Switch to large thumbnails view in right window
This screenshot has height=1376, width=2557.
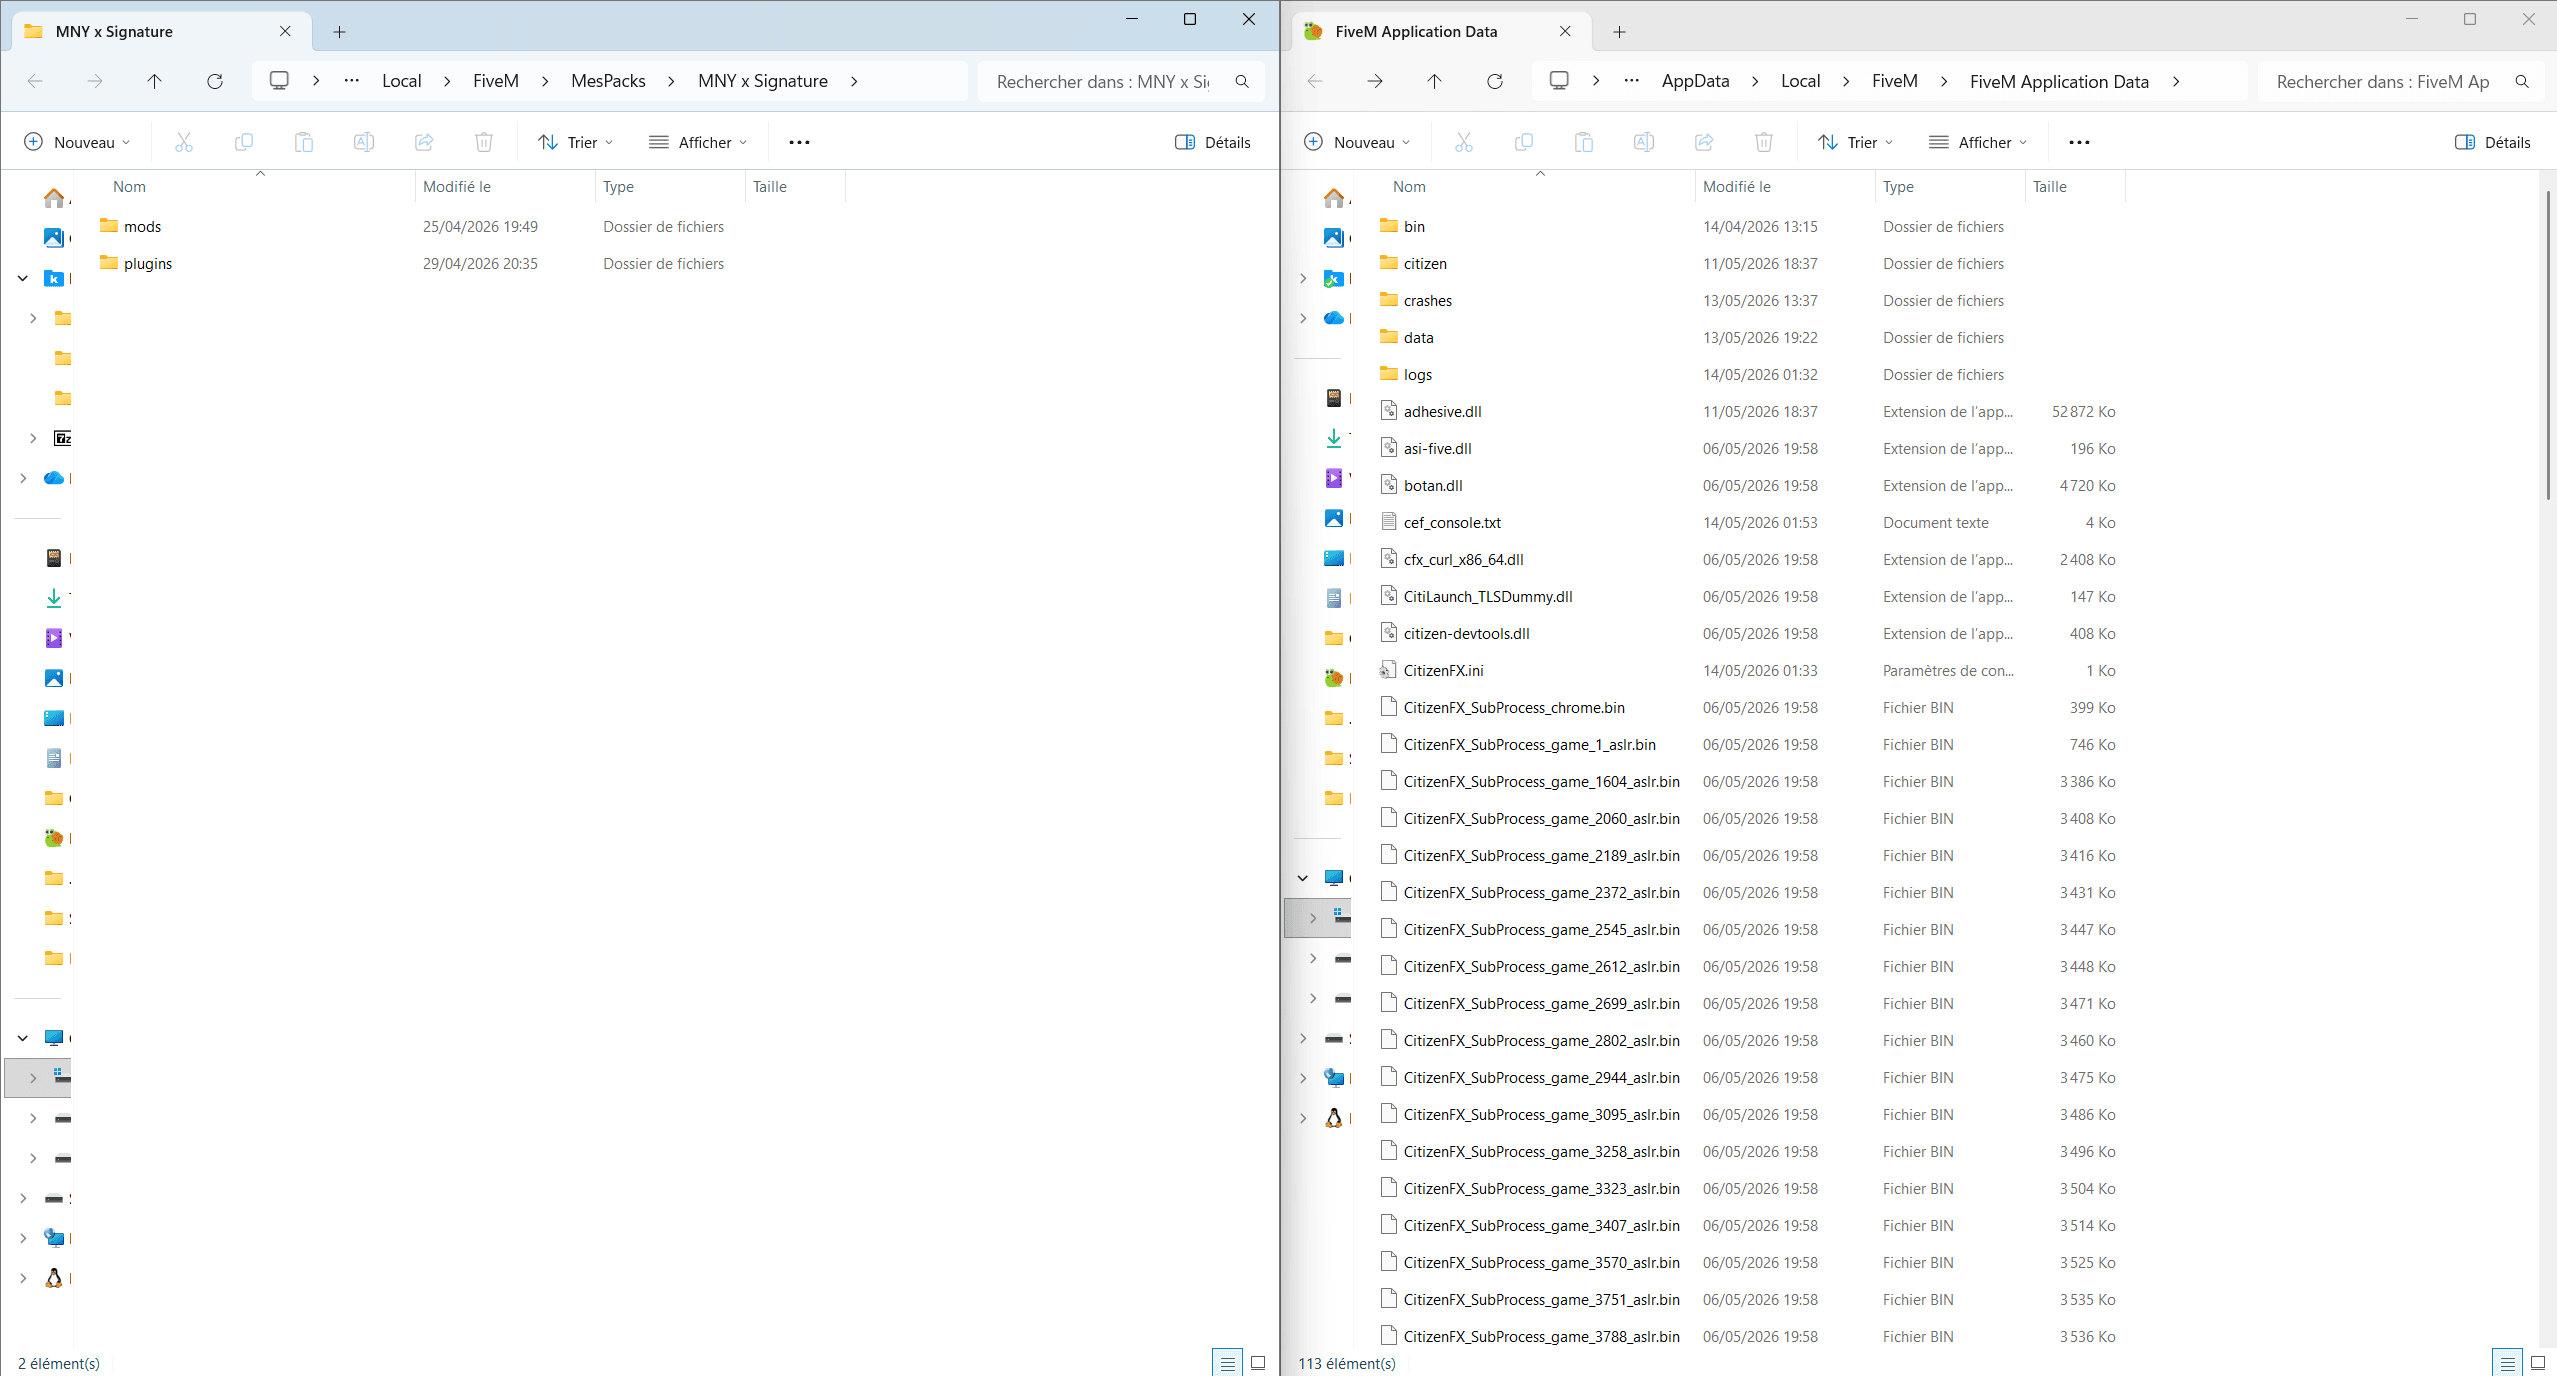click(2538, 1363)
